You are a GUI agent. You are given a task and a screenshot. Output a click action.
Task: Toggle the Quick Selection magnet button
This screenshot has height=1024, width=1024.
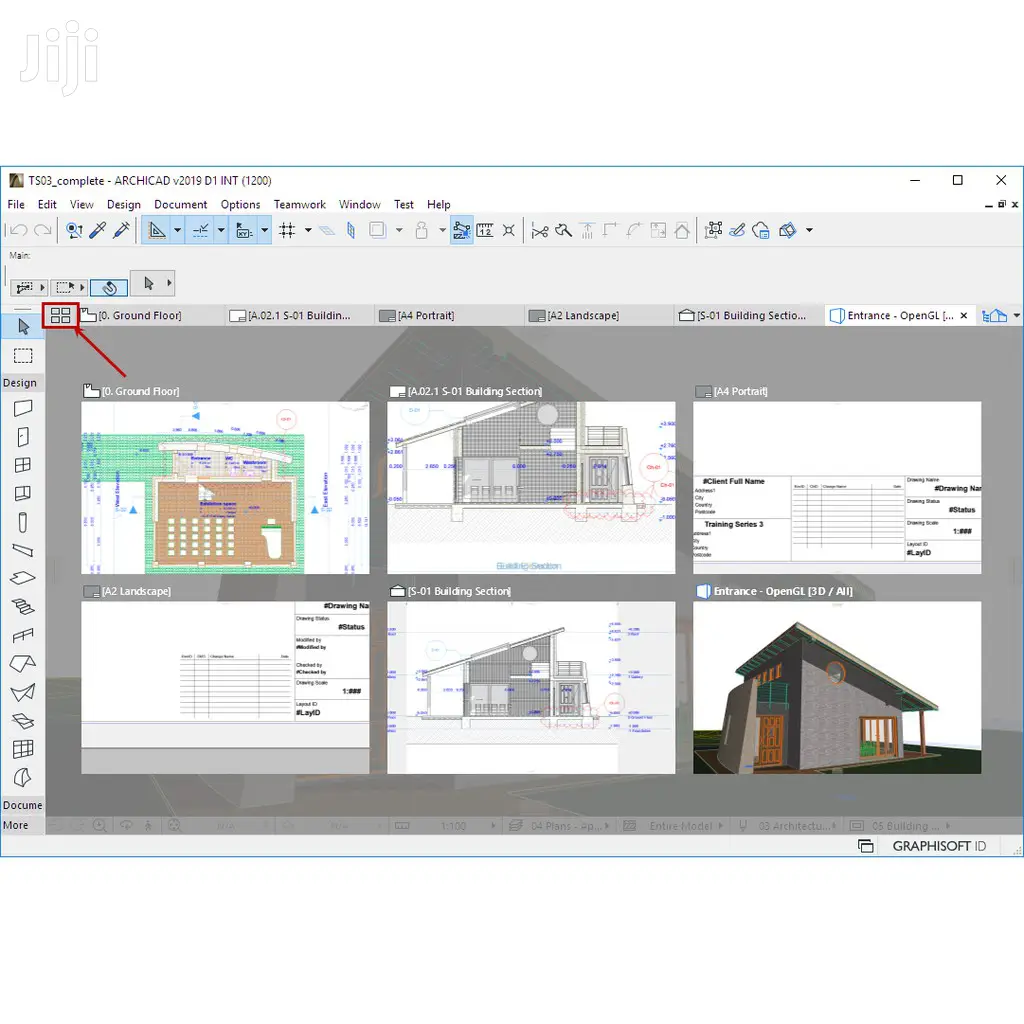coord(108,287)
